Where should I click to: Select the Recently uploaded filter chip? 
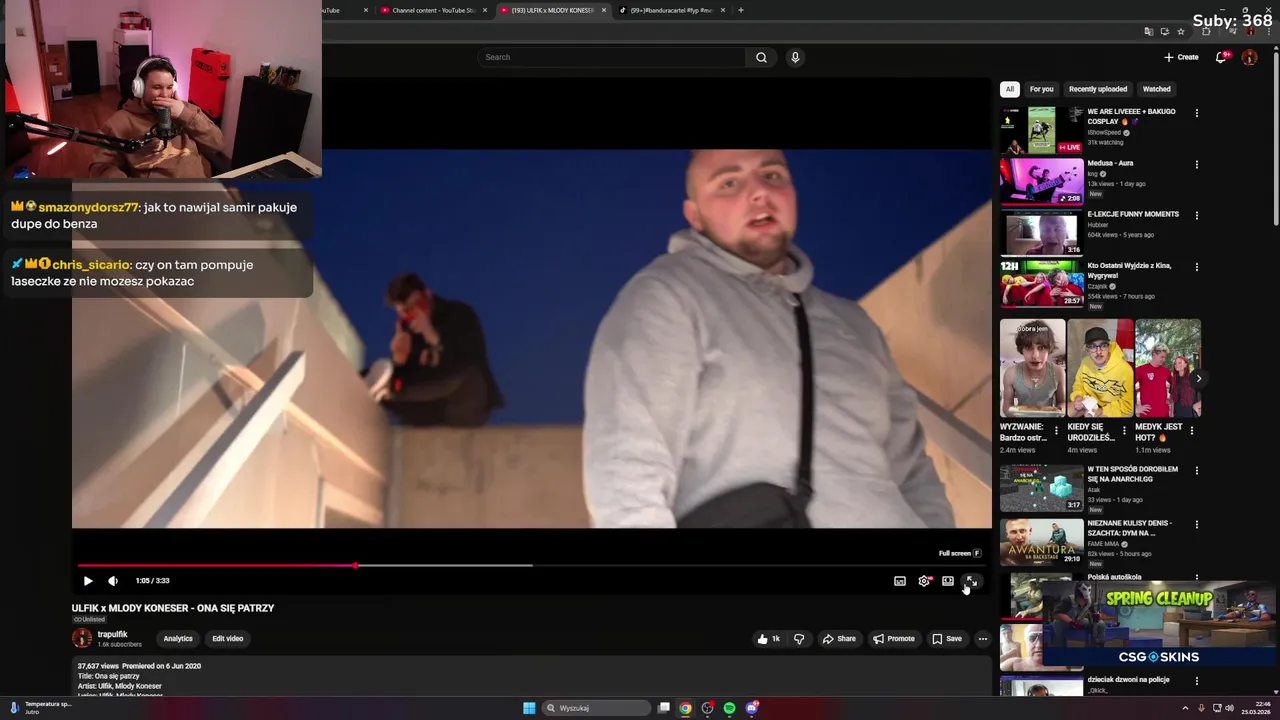point(1098,89)
